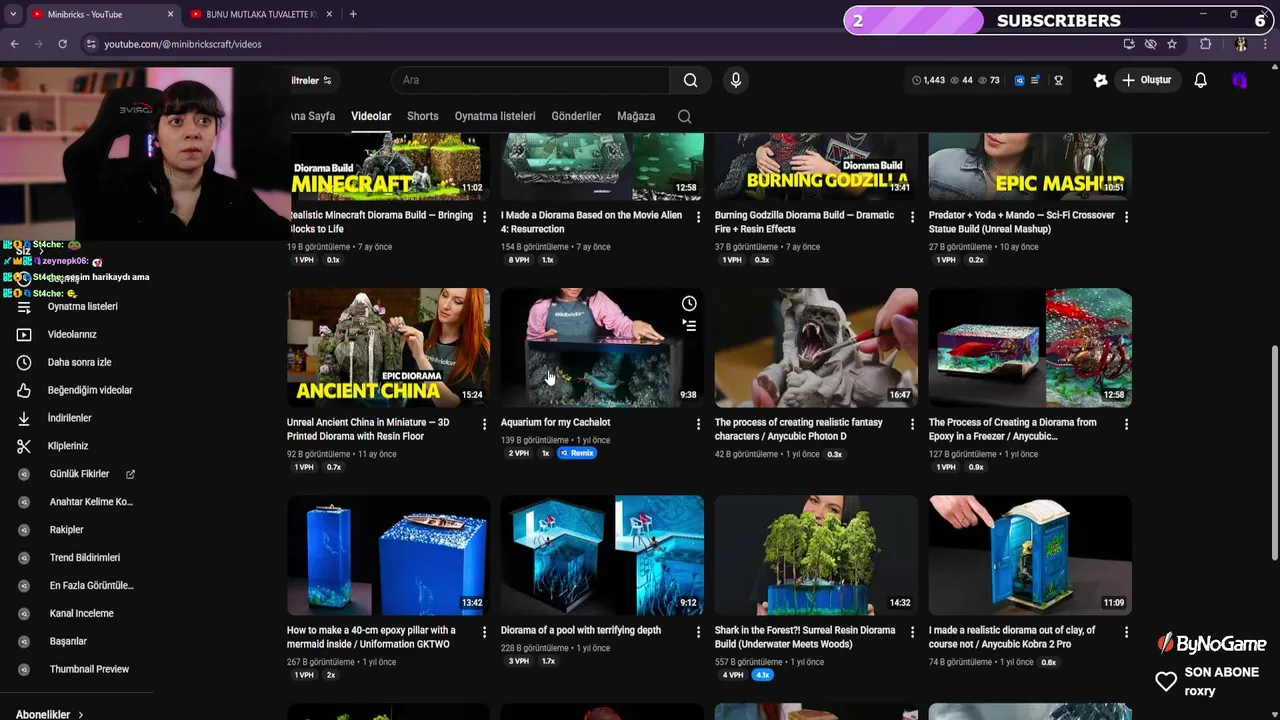1280x720 pixels.
Task: Open title 'Shark in the Forest?! Surreal Resin Diorama'
Action: tap(805, 637)
